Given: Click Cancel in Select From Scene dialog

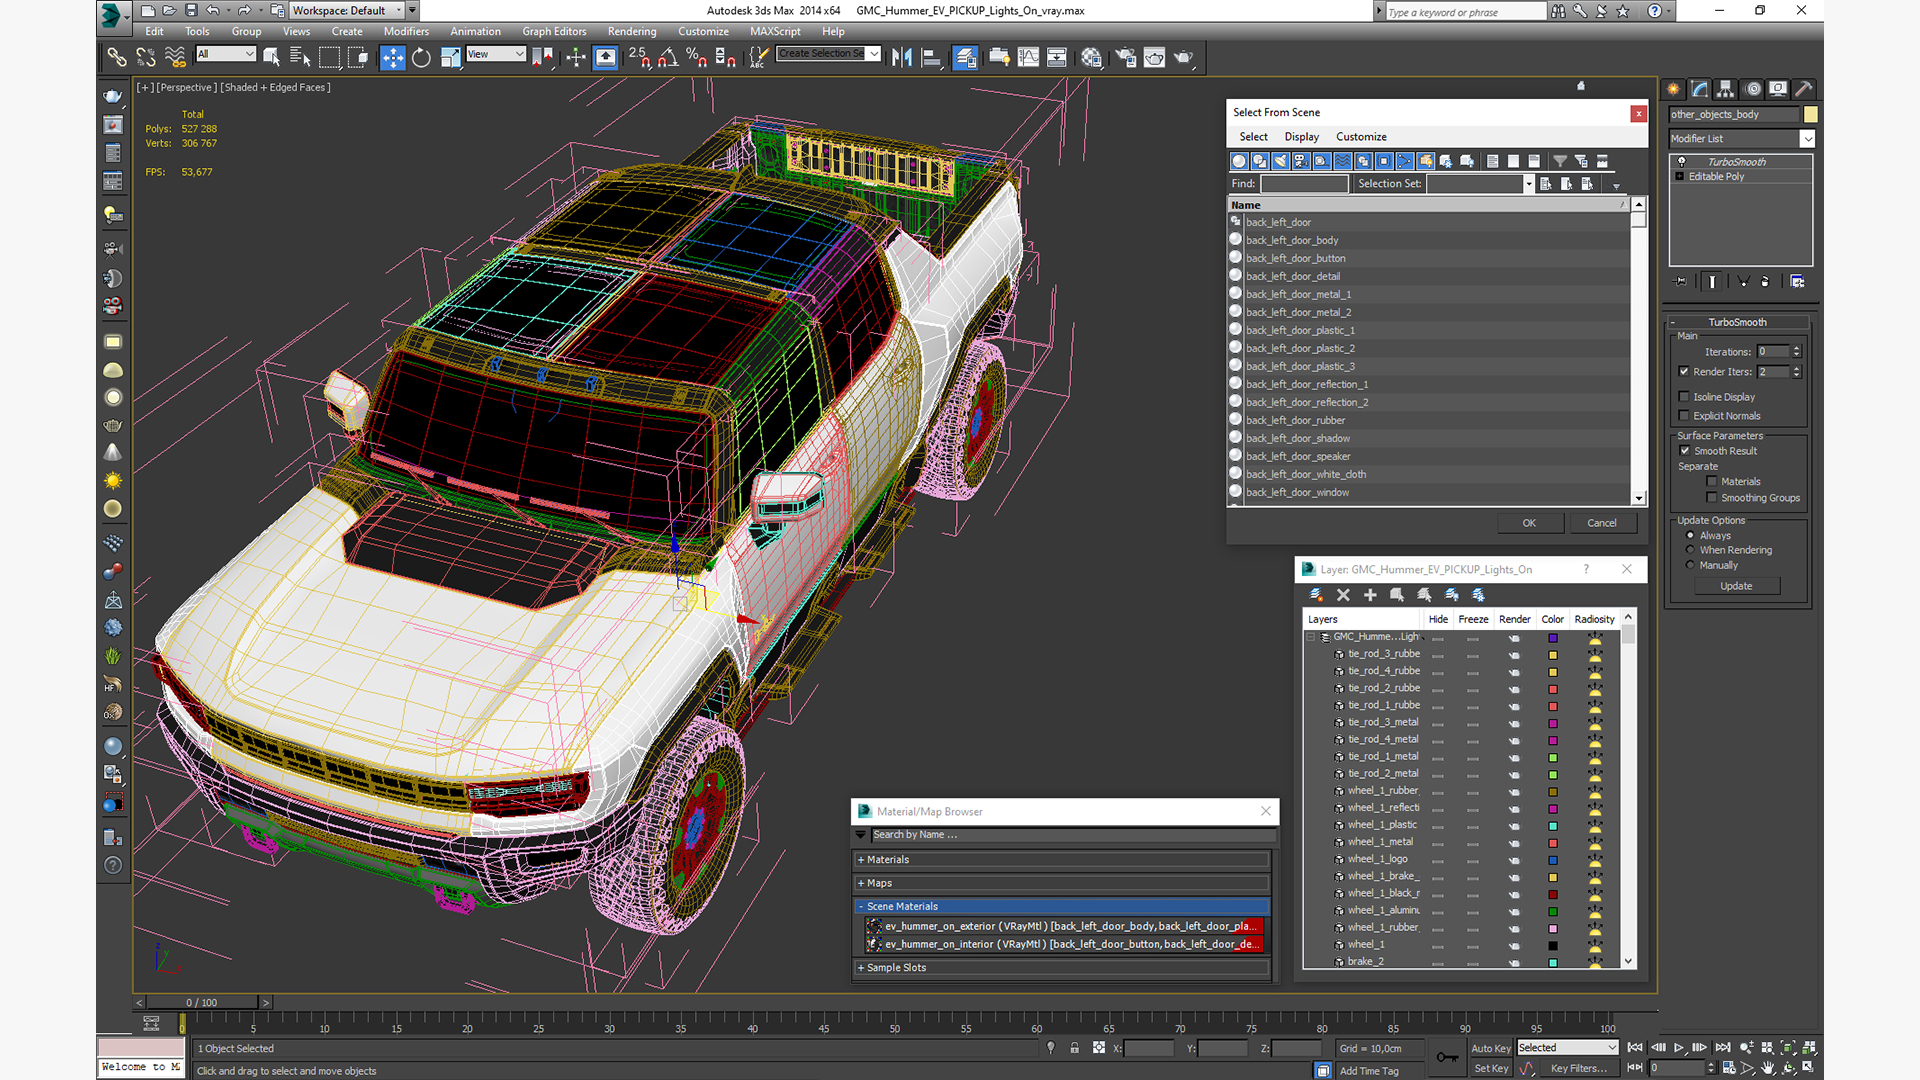Looking at the screenshot, I should (1602, 523).
